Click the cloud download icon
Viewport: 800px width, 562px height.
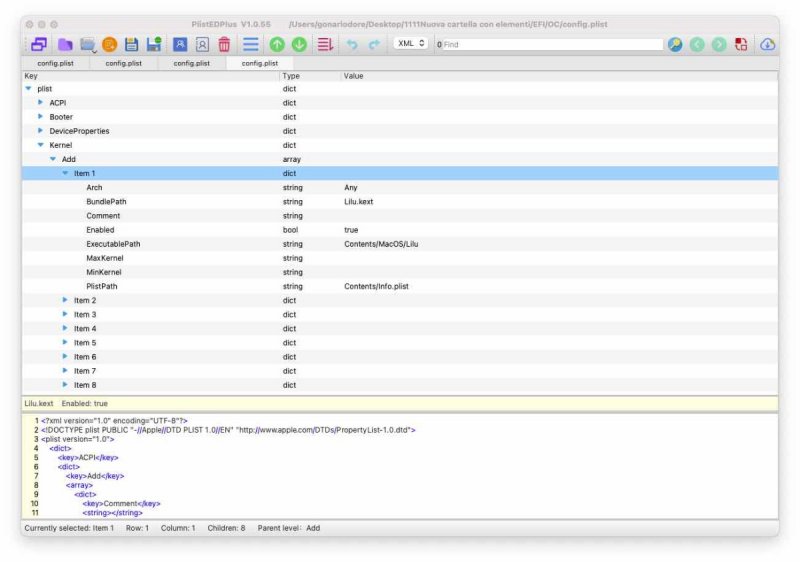coord(768,44)
